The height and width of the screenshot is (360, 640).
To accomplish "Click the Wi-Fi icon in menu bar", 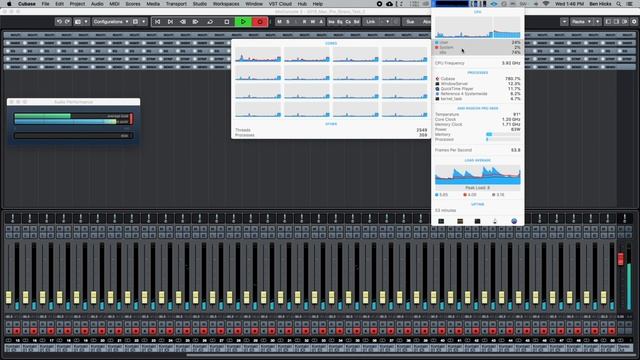I will tap(546, 4).
